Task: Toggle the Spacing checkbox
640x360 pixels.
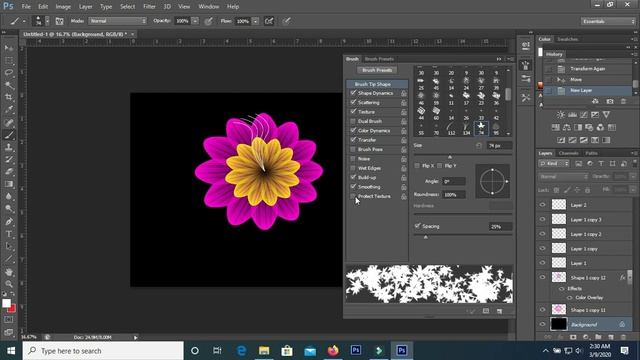Action: [418, 226]
